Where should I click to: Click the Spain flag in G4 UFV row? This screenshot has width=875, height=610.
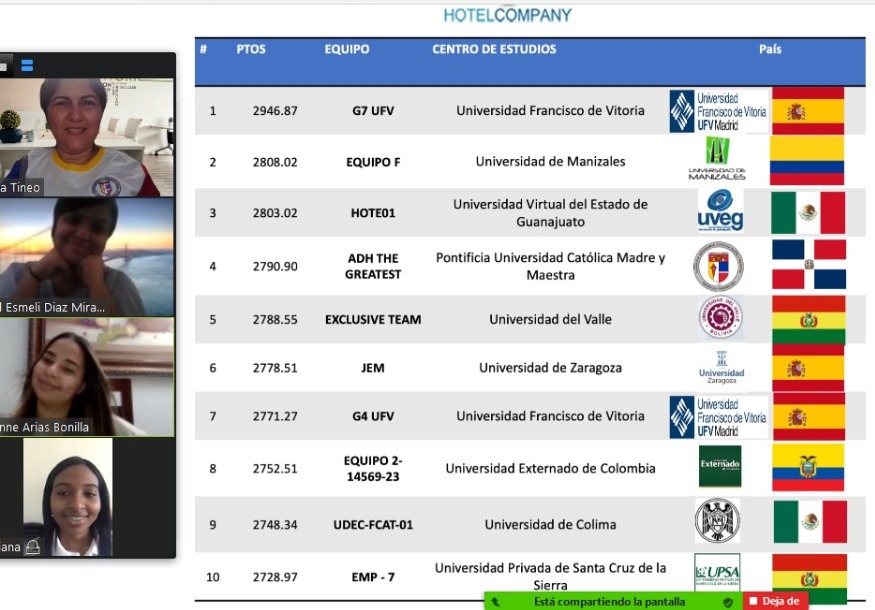[809, 416]
